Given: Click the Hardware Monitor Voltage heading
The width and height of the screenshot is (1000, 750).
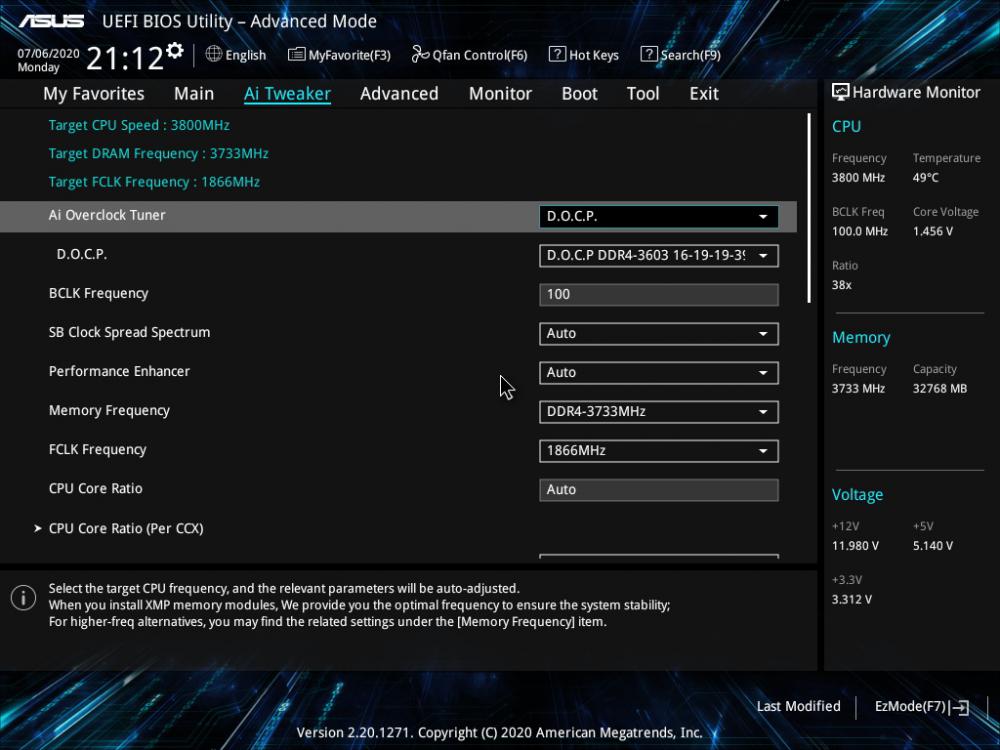Looking at the screenshot, I should tap(857, 494).
